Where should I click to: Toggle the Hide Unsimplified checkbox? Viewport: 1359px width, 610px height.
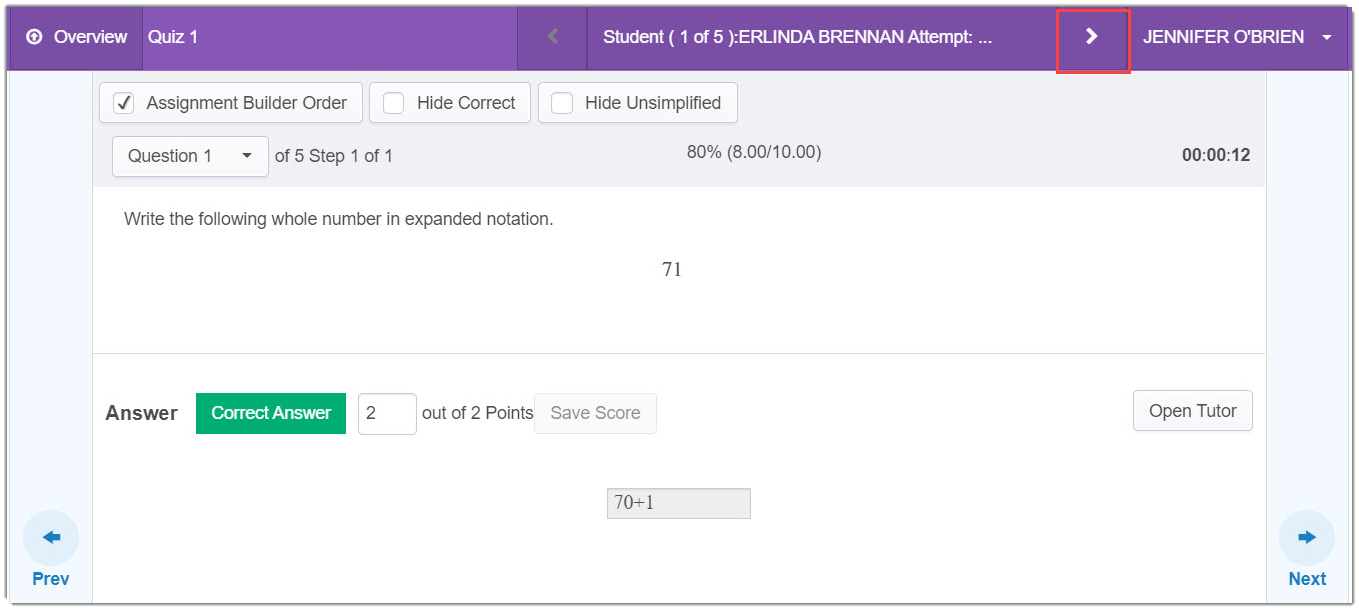coord(563,103)
